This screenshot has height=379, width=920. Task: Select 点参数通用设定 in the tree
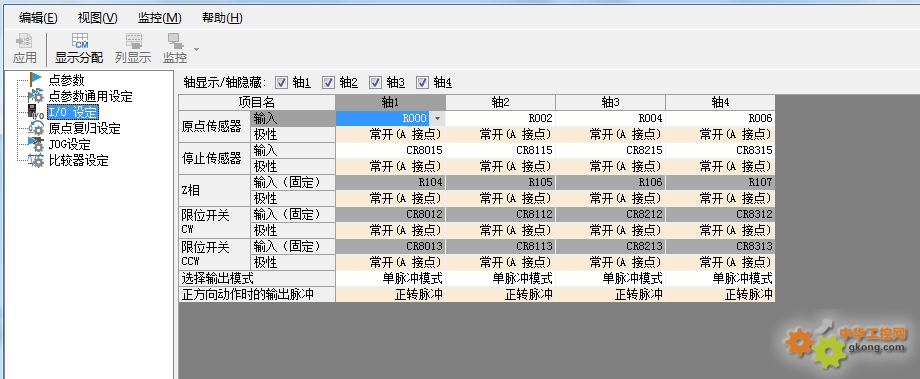(90, 96)
